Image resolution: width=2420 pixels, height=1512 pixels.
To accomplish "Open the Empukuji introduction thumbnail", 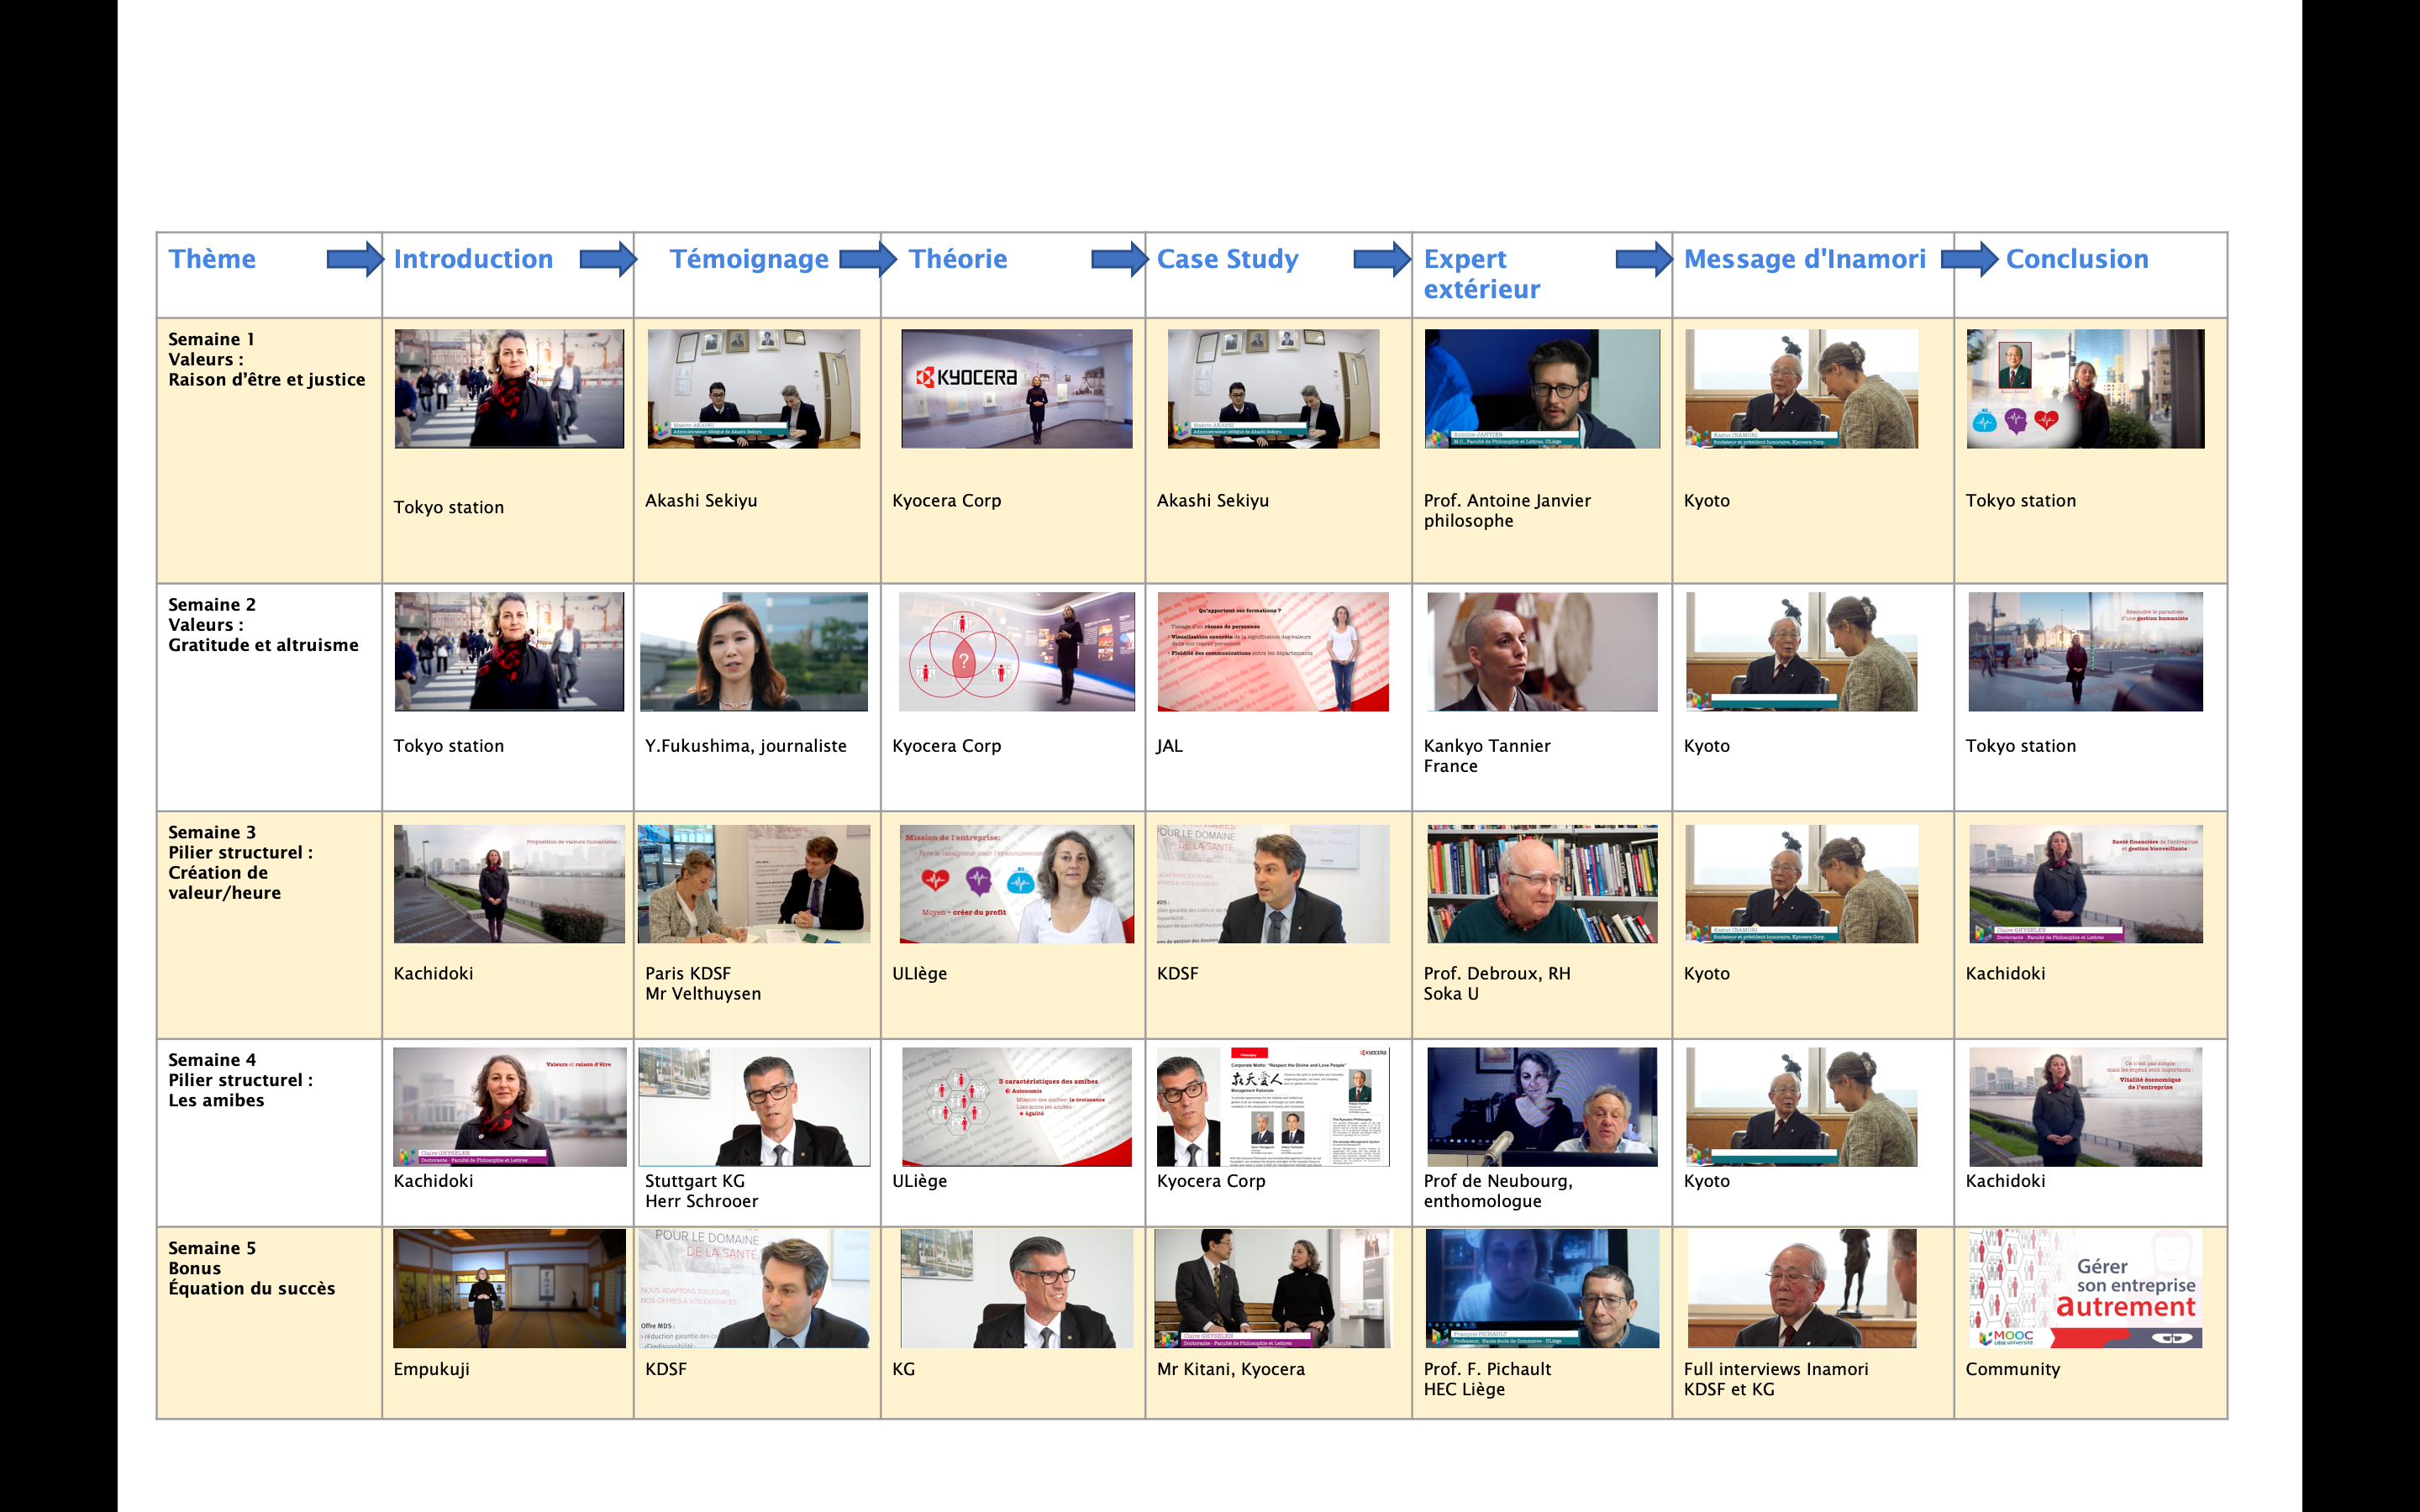I will click(509, 1288).
